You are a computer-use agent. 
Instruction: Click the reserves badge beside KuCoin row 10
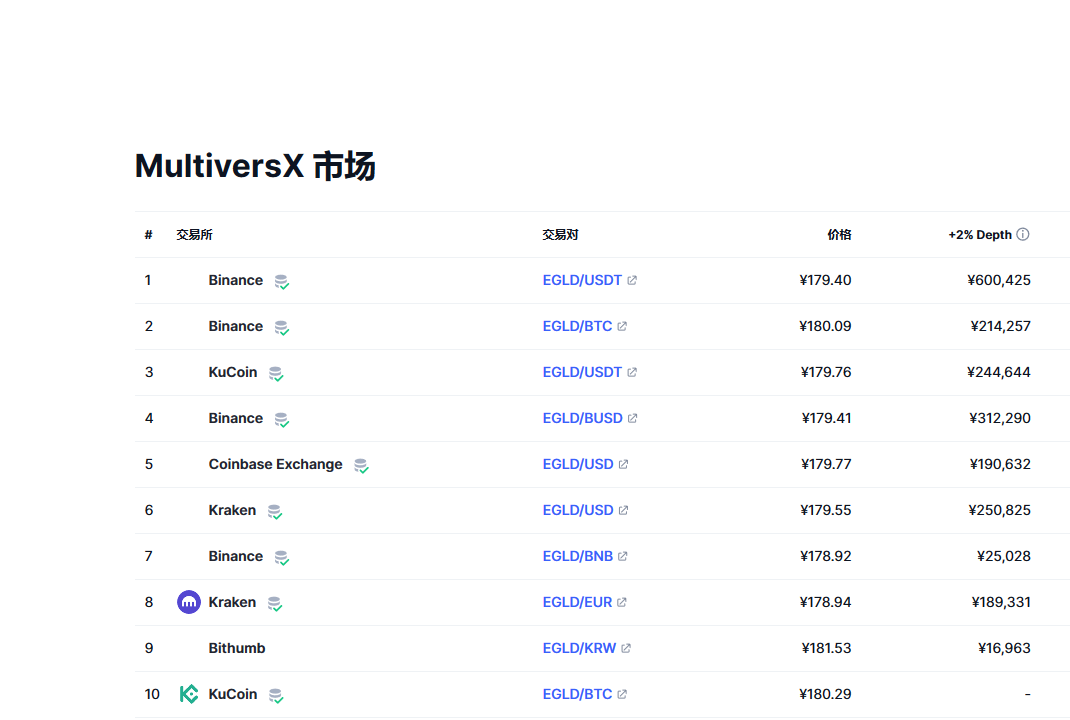click(x=276, y=695)
